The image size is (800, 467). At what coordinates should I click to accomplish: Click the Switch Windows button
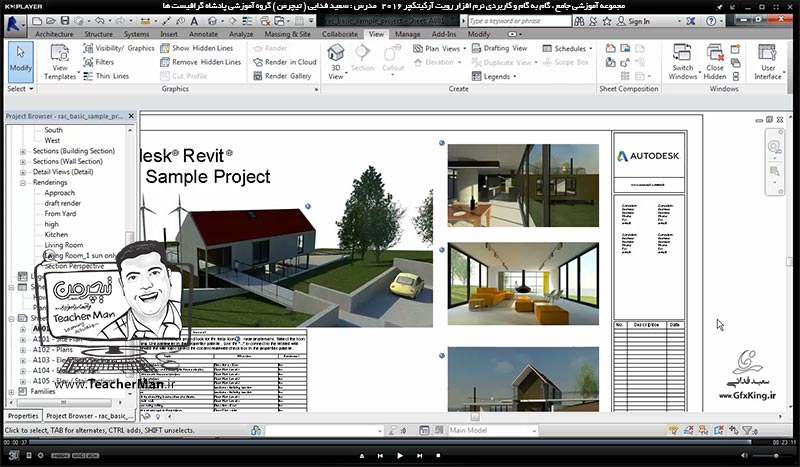[x=682, y=62]
